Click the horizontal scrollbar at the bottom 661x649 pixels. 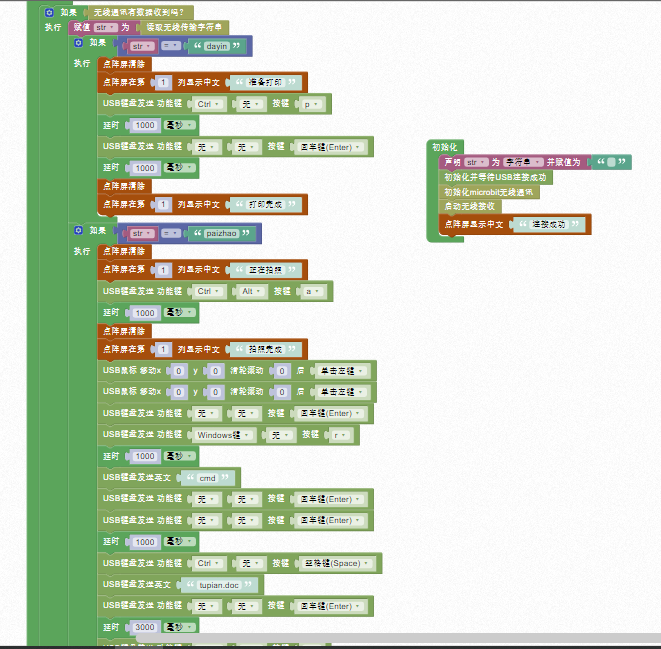pyautogui.click(x=398, y=638)
